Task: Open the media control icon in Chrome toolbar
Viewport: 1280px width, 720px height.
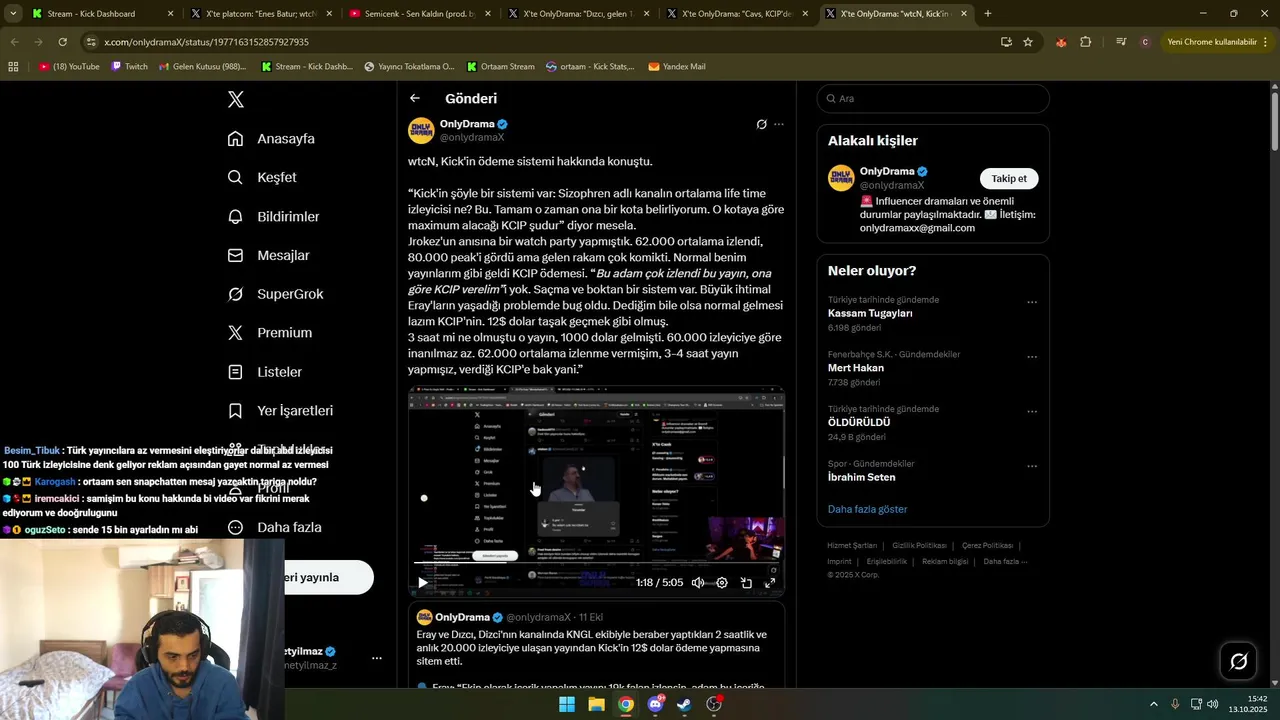Action: 1121,42
